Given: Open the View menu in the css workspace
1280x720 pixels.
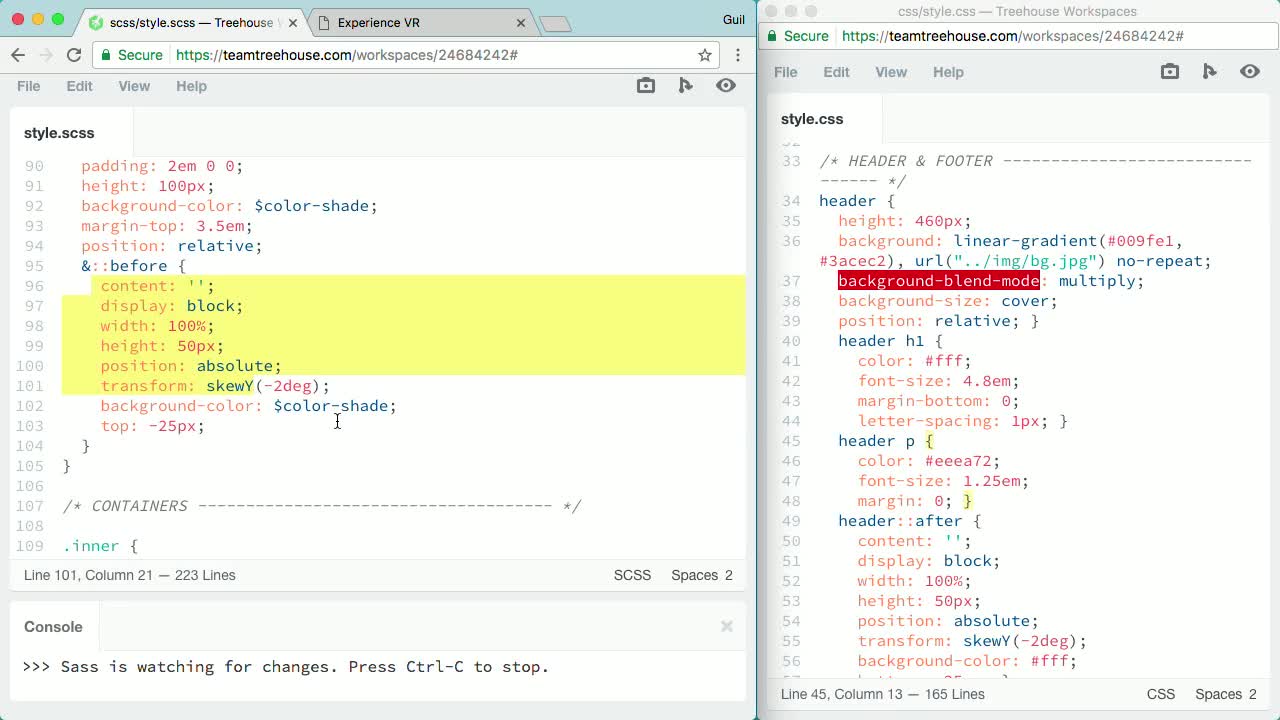Looking at the screenshot, I should coord(891,71).
